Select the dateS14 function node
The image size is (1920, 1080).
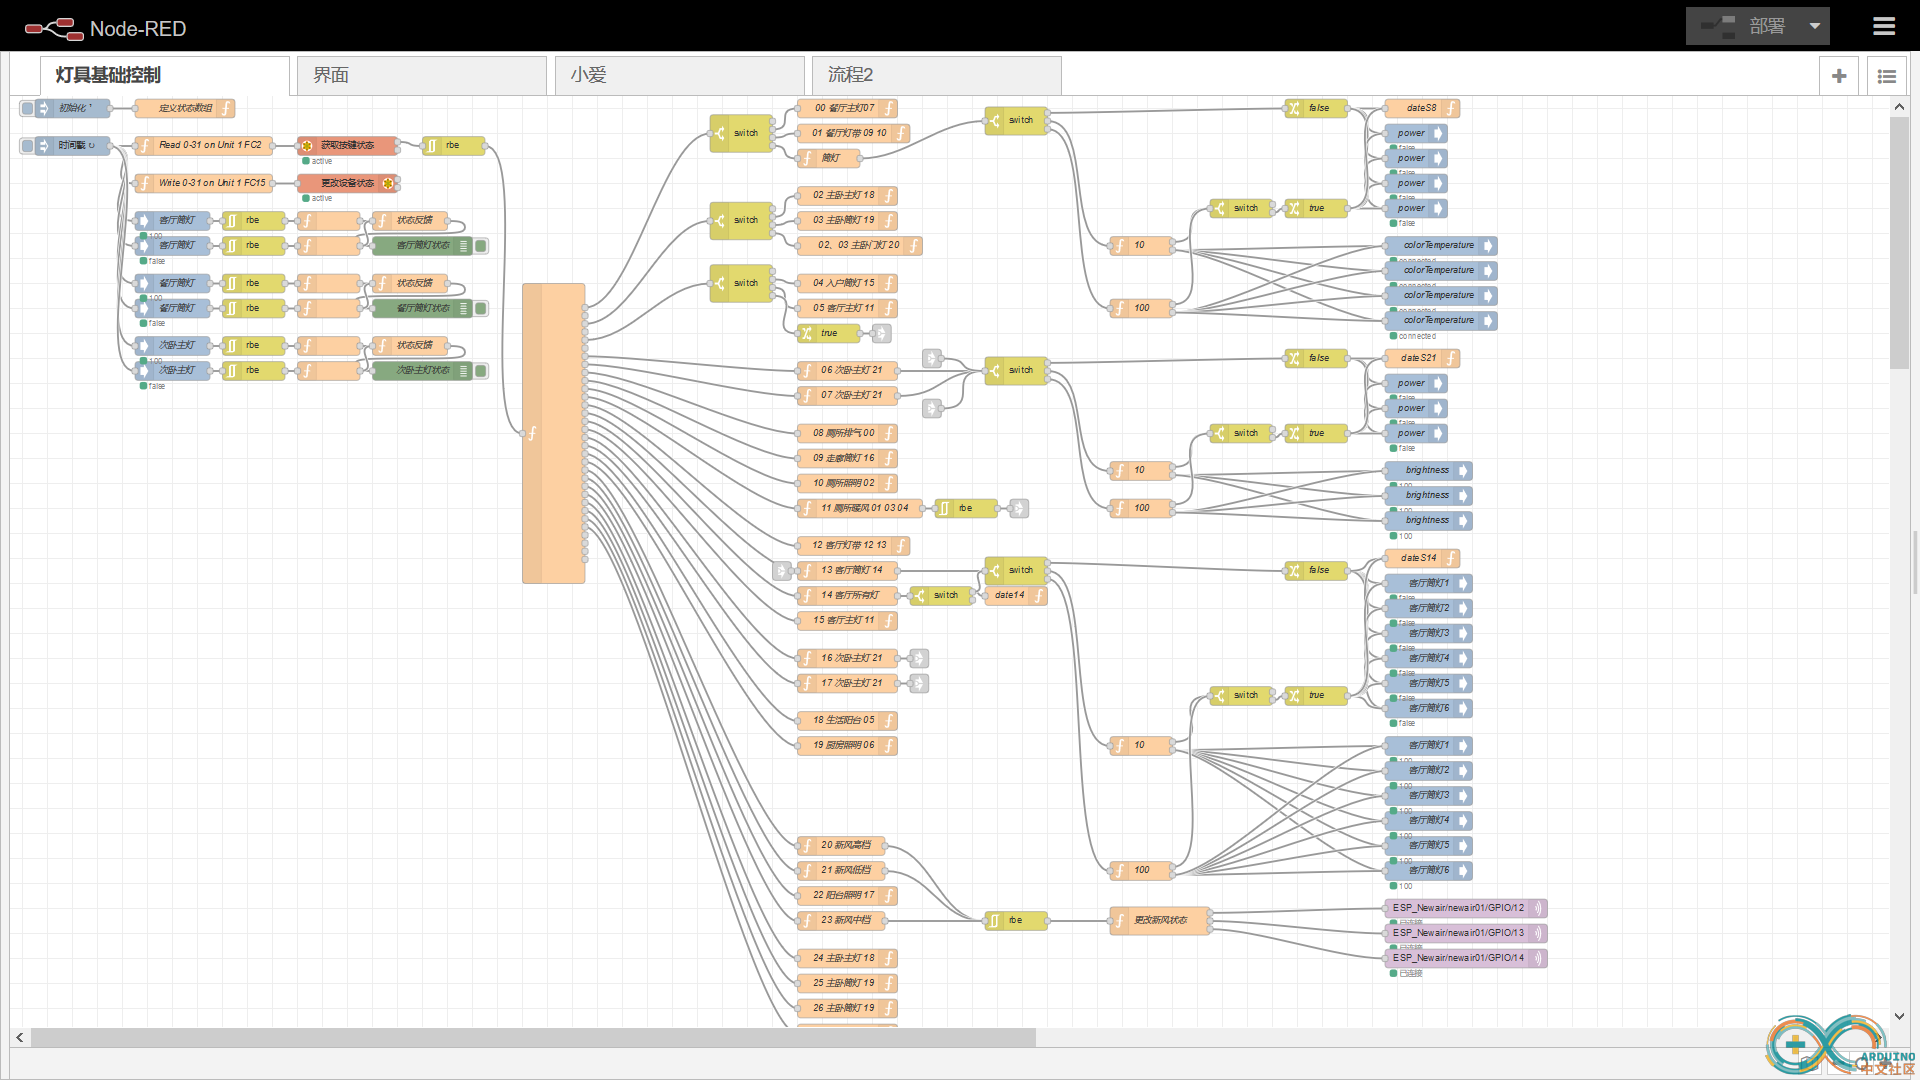tap(1422, 558)
